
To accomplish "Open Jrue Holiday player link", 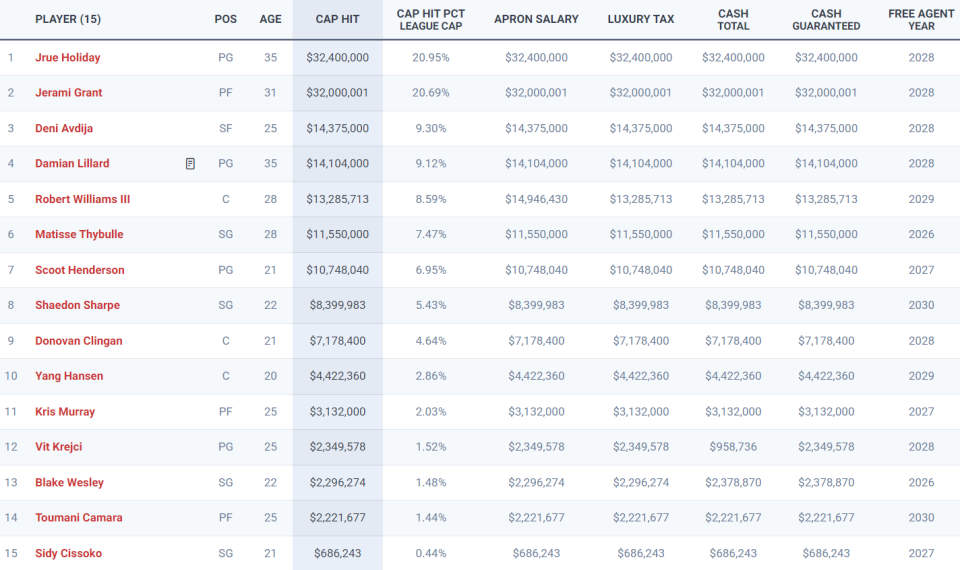I will click(x=67, y=58).
